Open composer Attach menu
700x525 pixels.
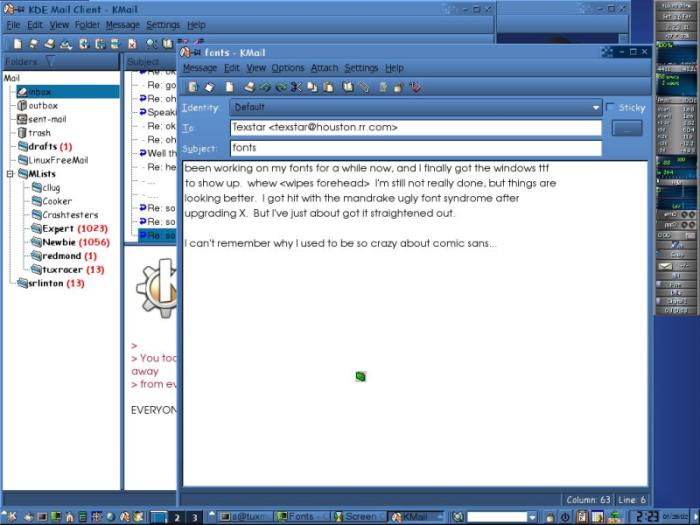tap(324, 68)
